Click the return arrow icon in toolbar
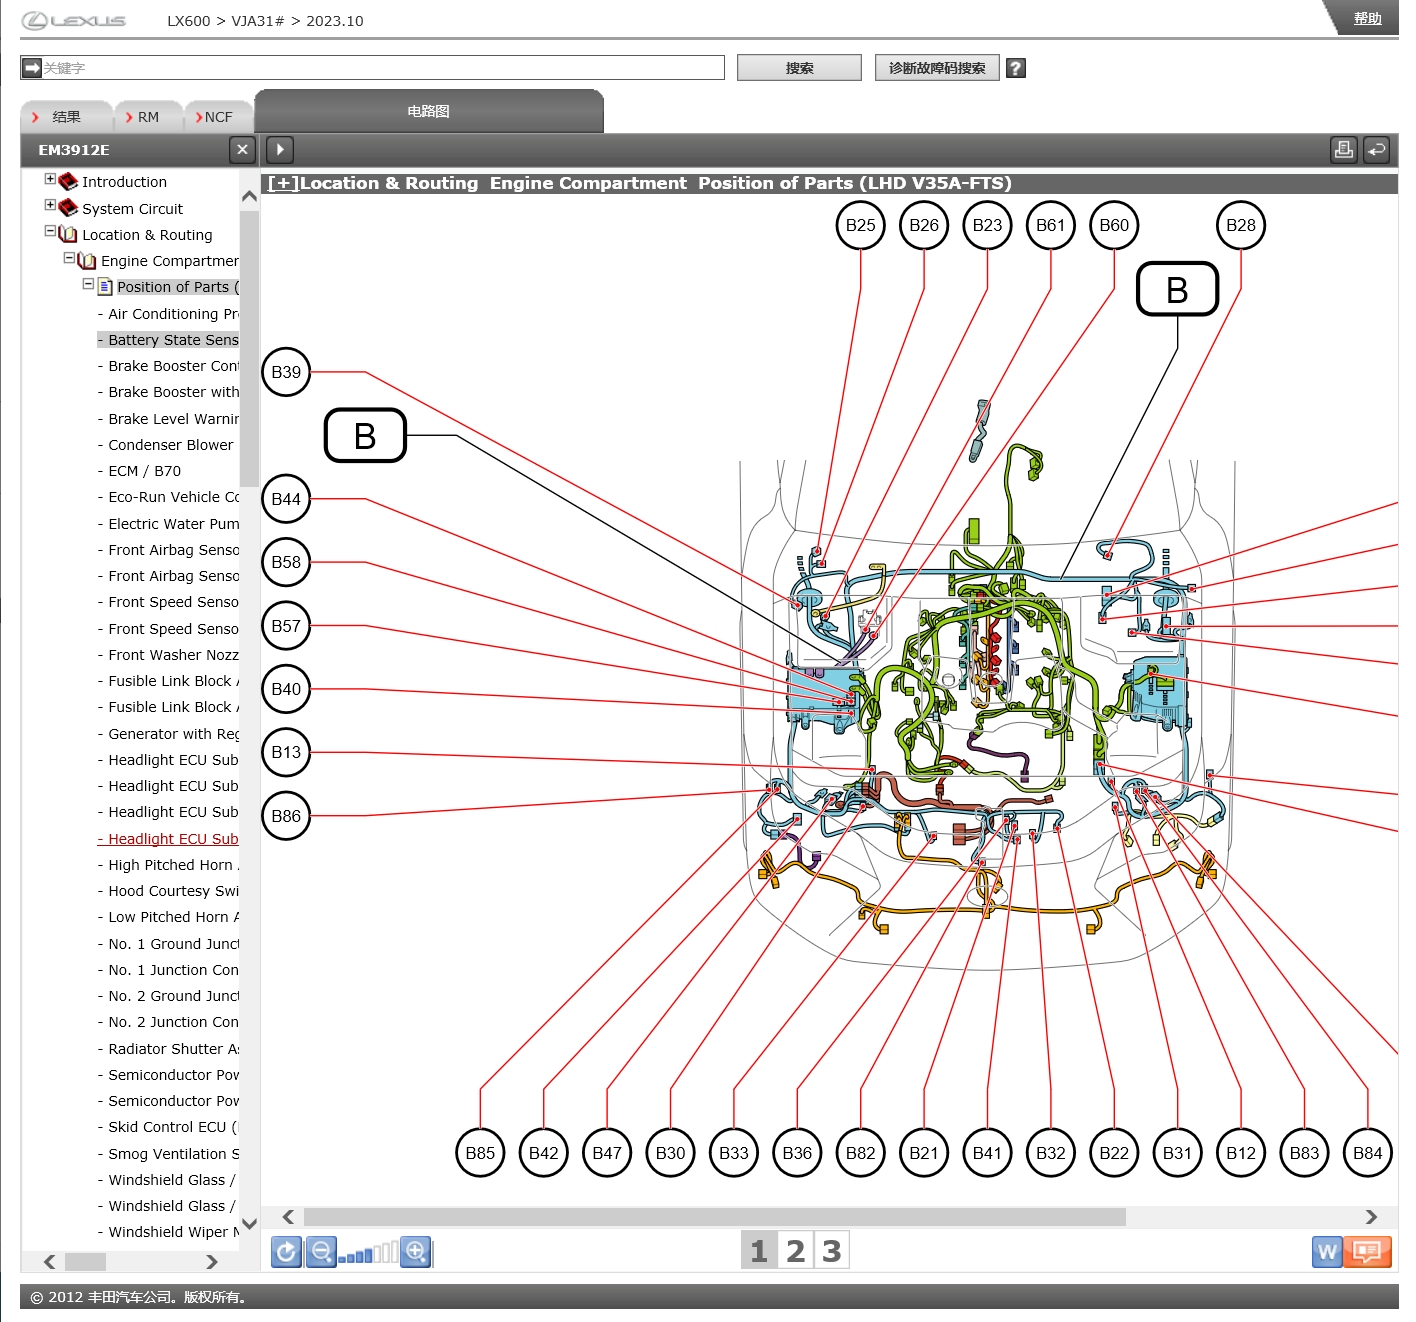Image resolution: width=1416 pixels, height=1322 pixels. coord(1377,150)
